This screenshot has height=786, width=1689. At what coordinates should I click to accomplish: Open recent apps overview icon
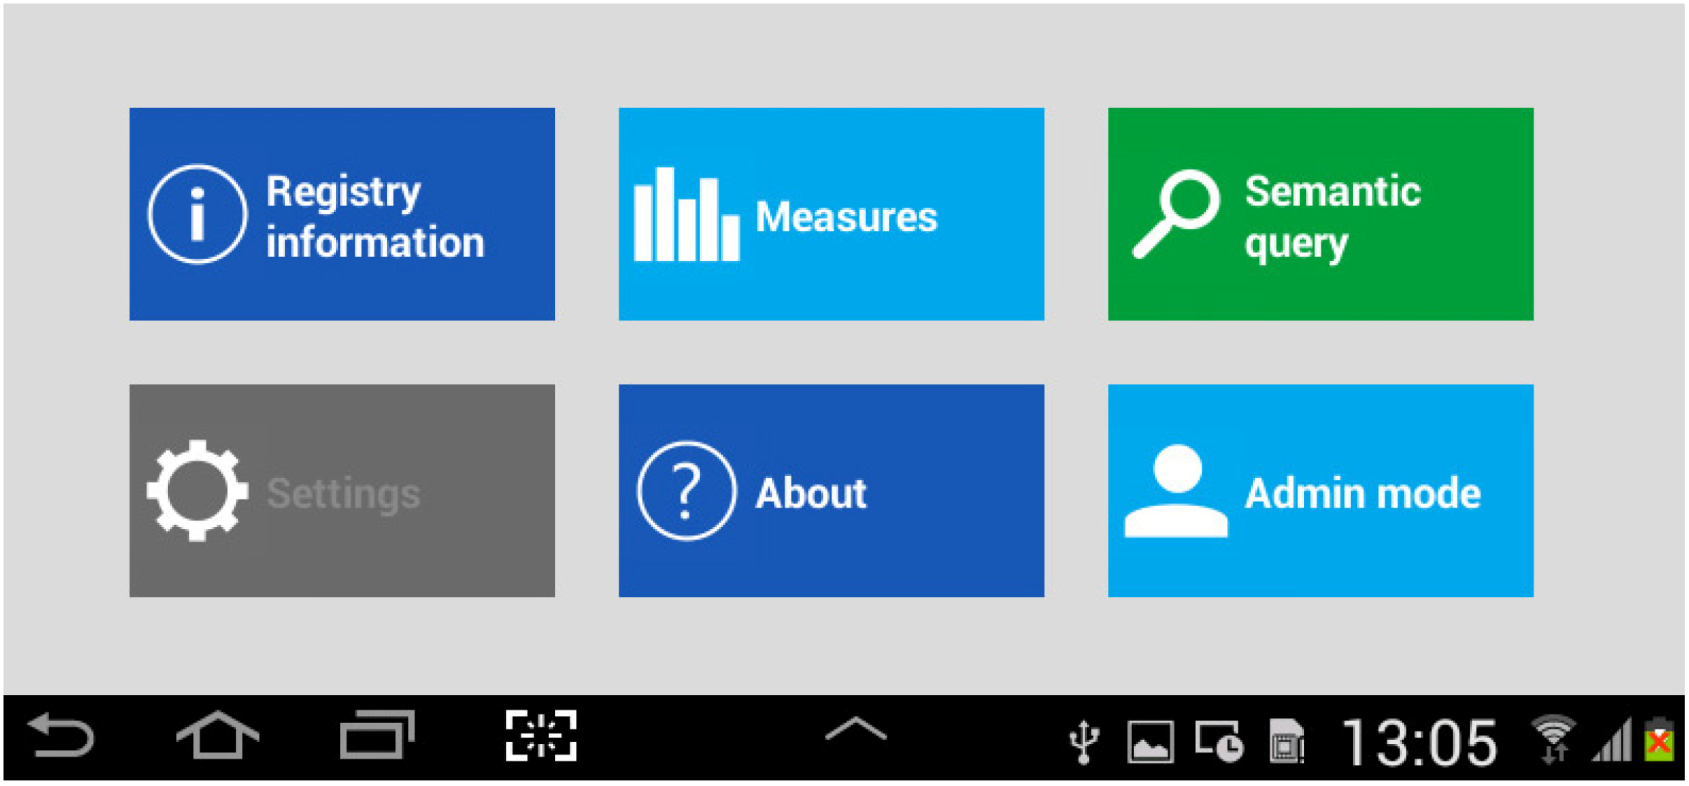point(376,737)
